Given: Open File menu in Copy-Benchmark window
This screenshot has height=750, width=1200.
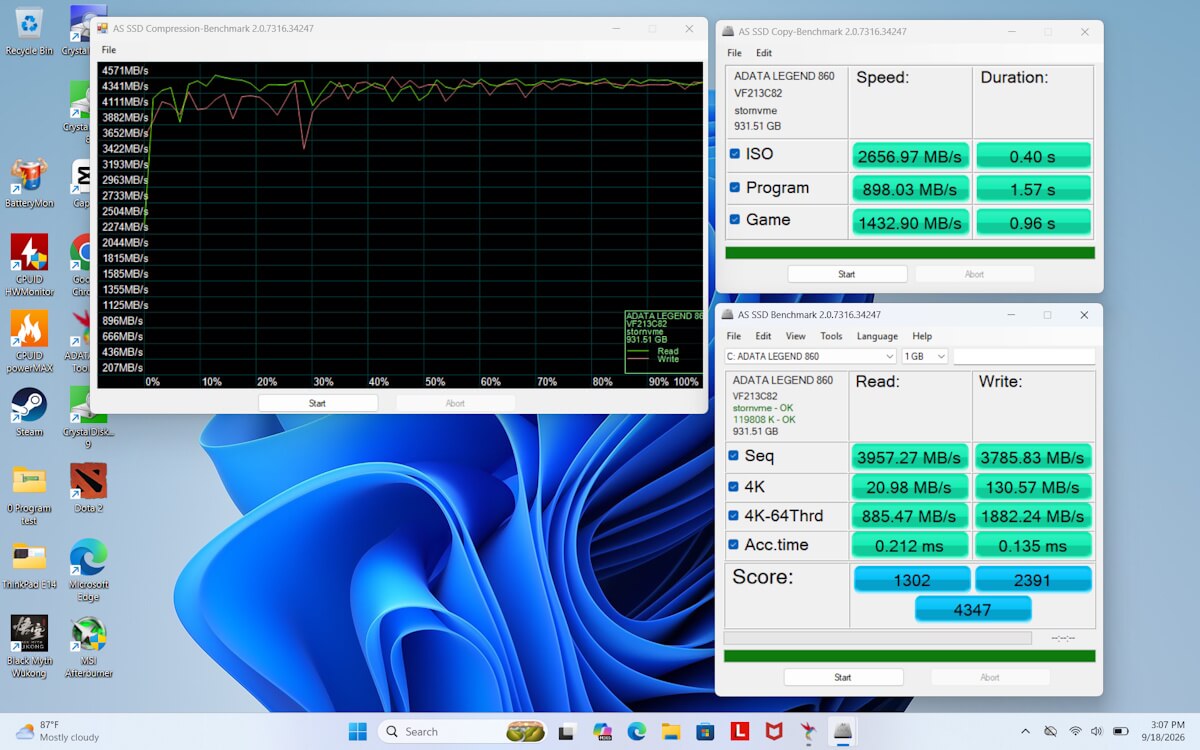Looking at the screenshot, I should tap(734, 53).
